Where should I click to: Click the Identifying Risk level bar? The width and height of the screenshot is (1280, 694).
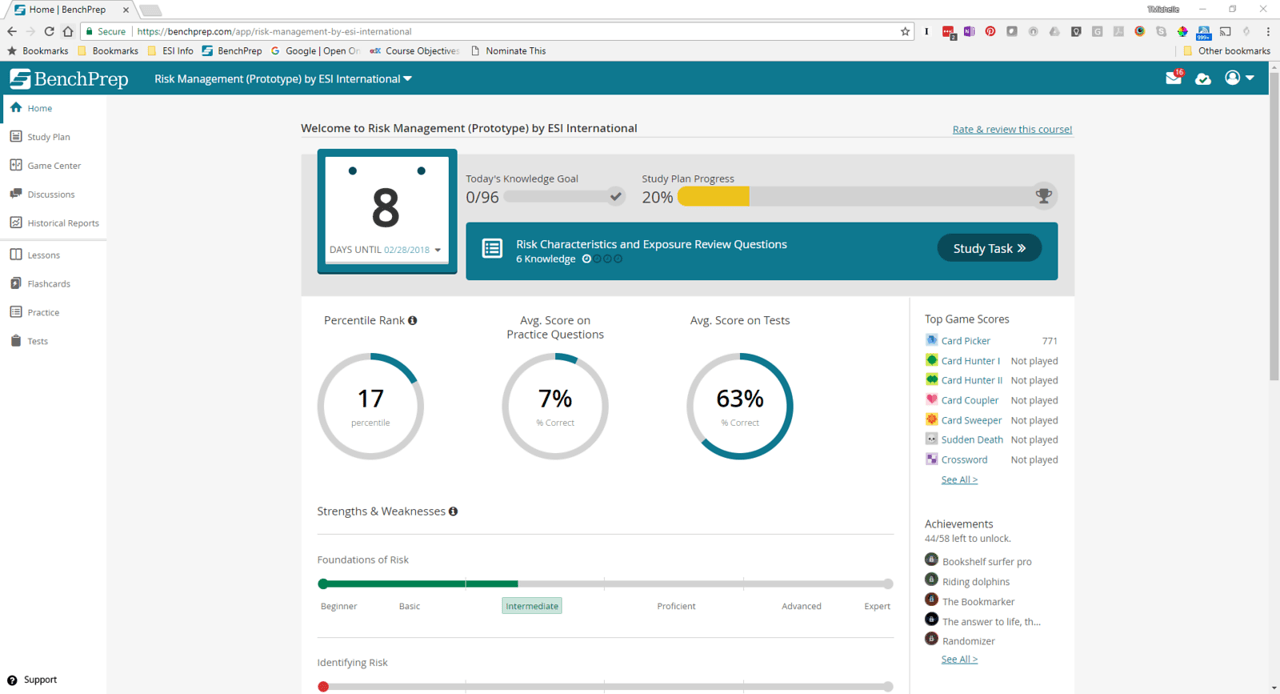tap(605, 687)
